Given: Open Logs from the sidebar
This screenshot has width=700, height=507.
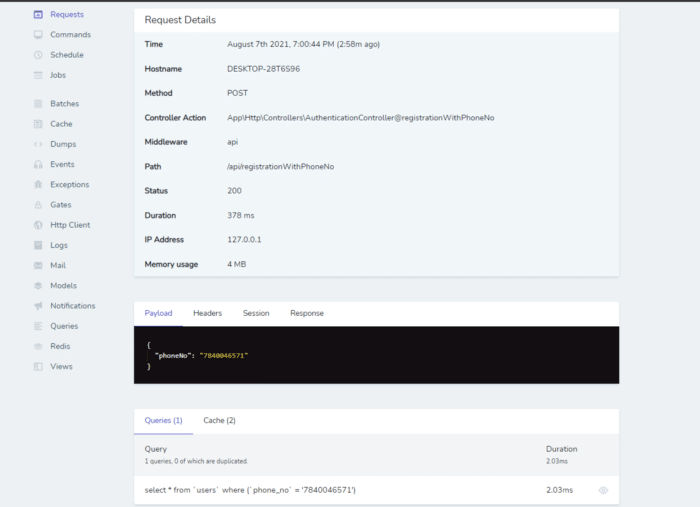Looking at the screenshot, I should 59,245.
